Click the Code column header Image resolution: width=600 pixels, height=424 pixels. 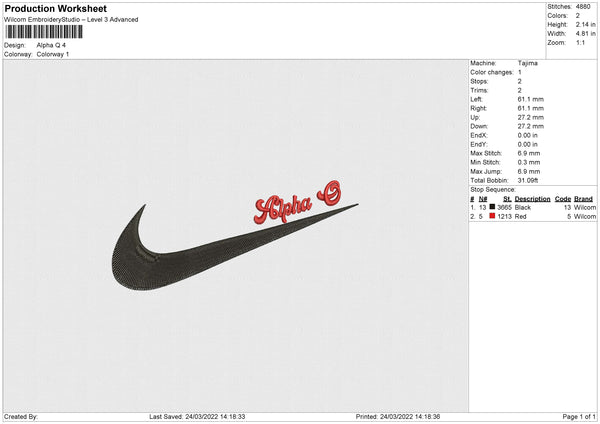[563, 199]
